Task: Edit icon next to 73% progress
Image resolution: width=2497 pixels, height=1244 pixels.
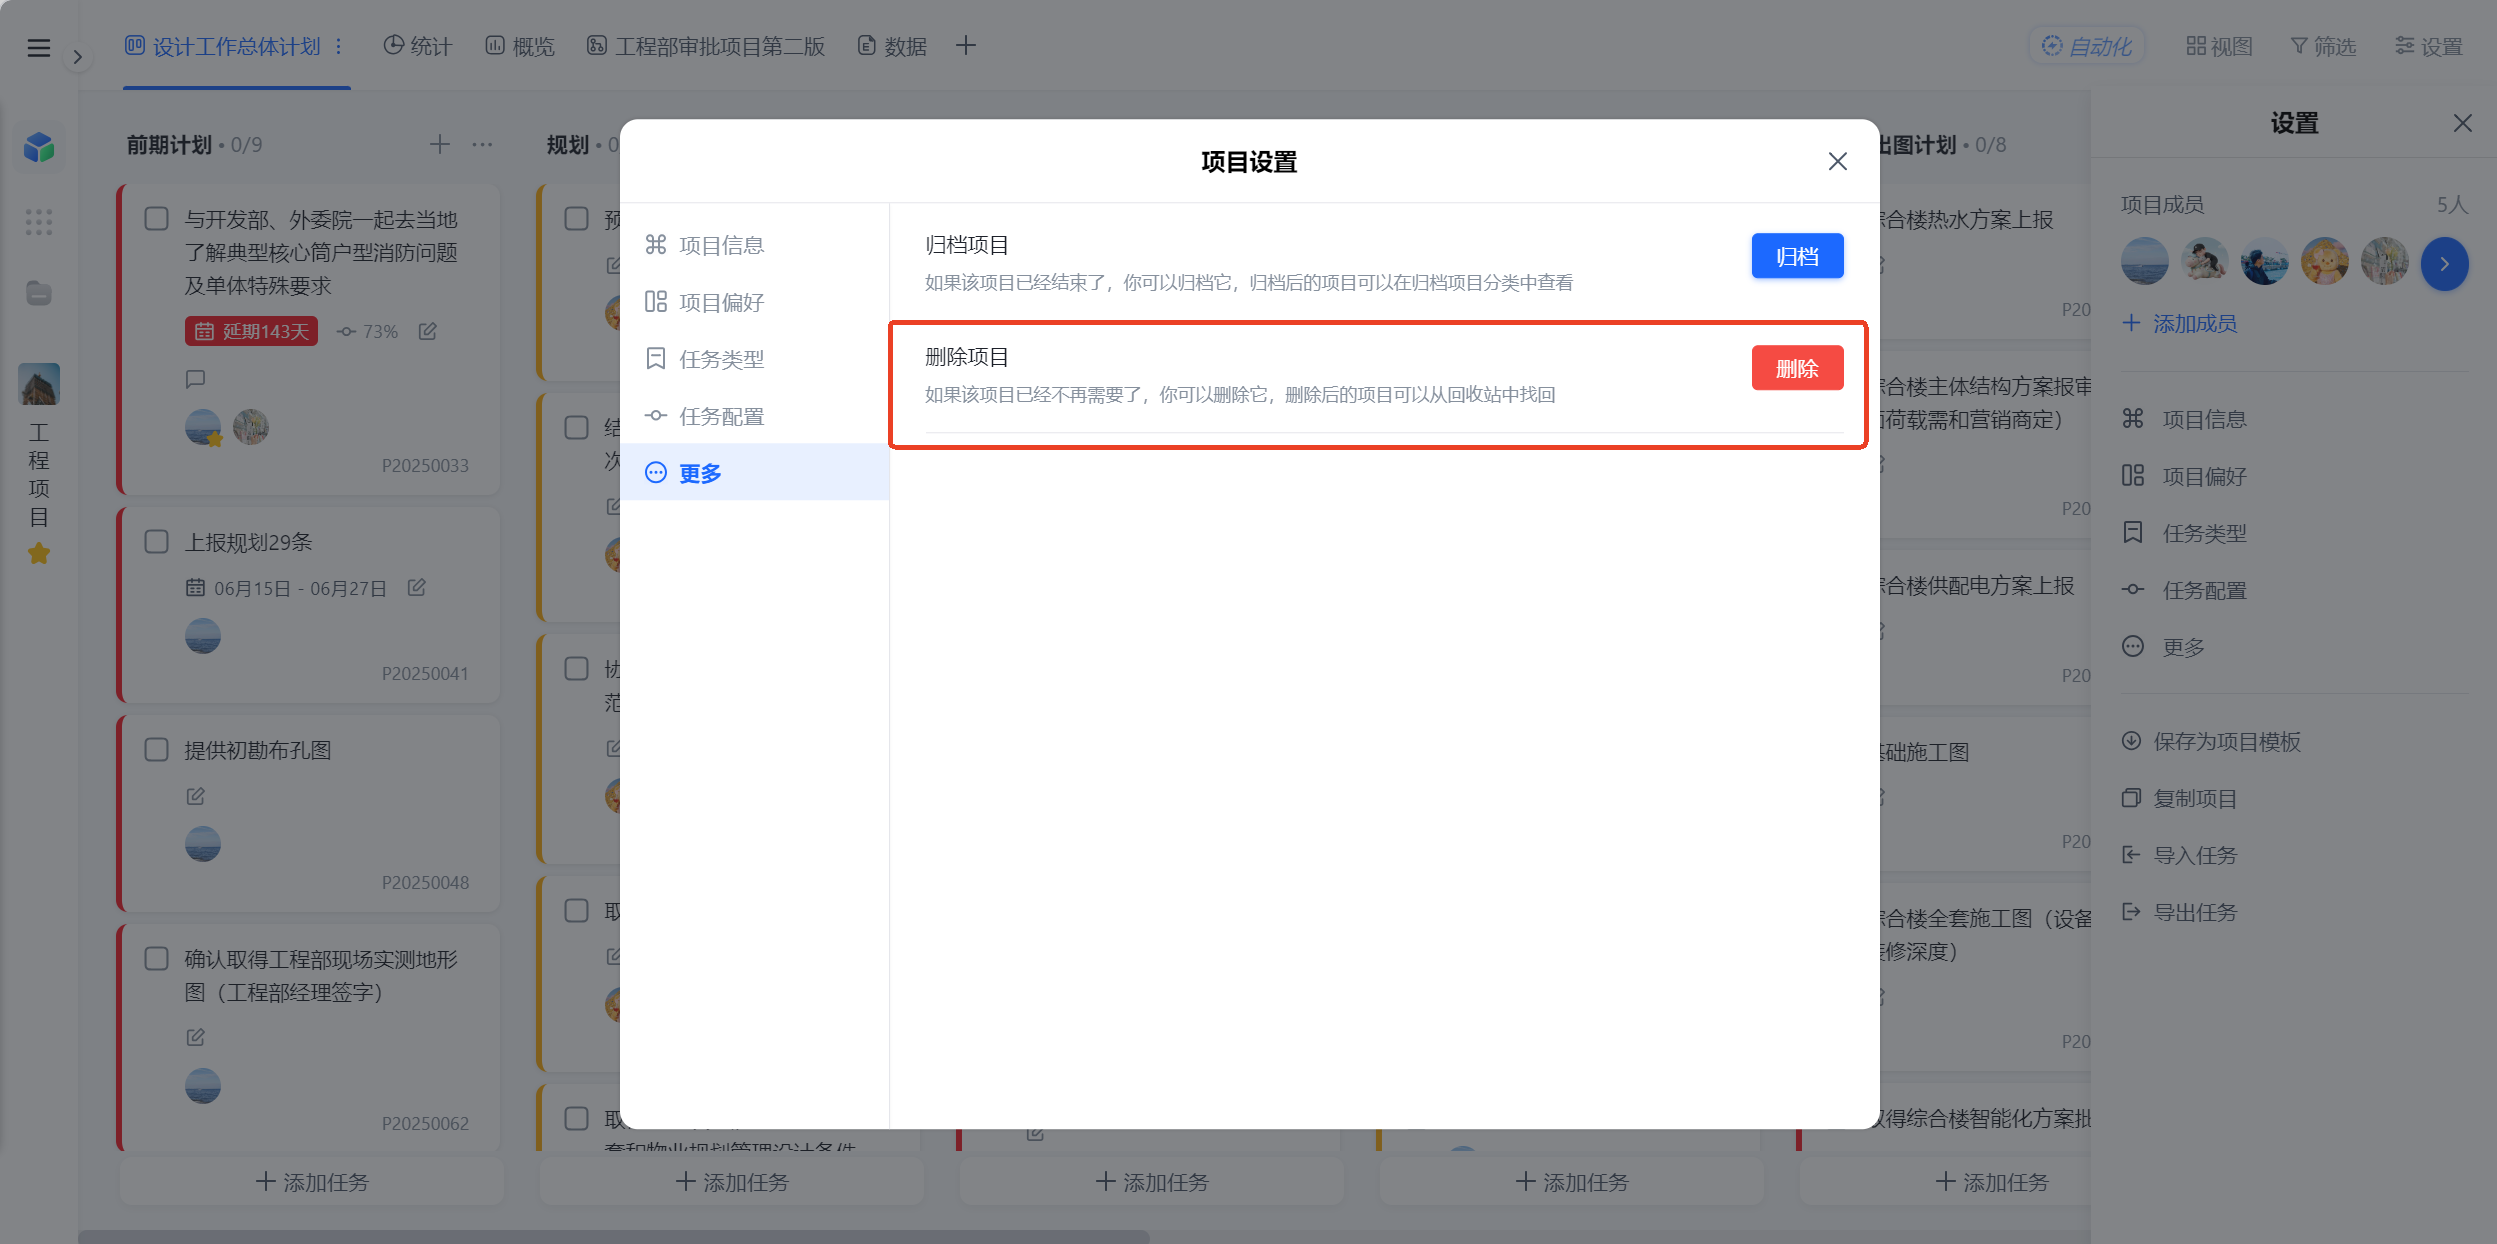Action: click(427, 331)
